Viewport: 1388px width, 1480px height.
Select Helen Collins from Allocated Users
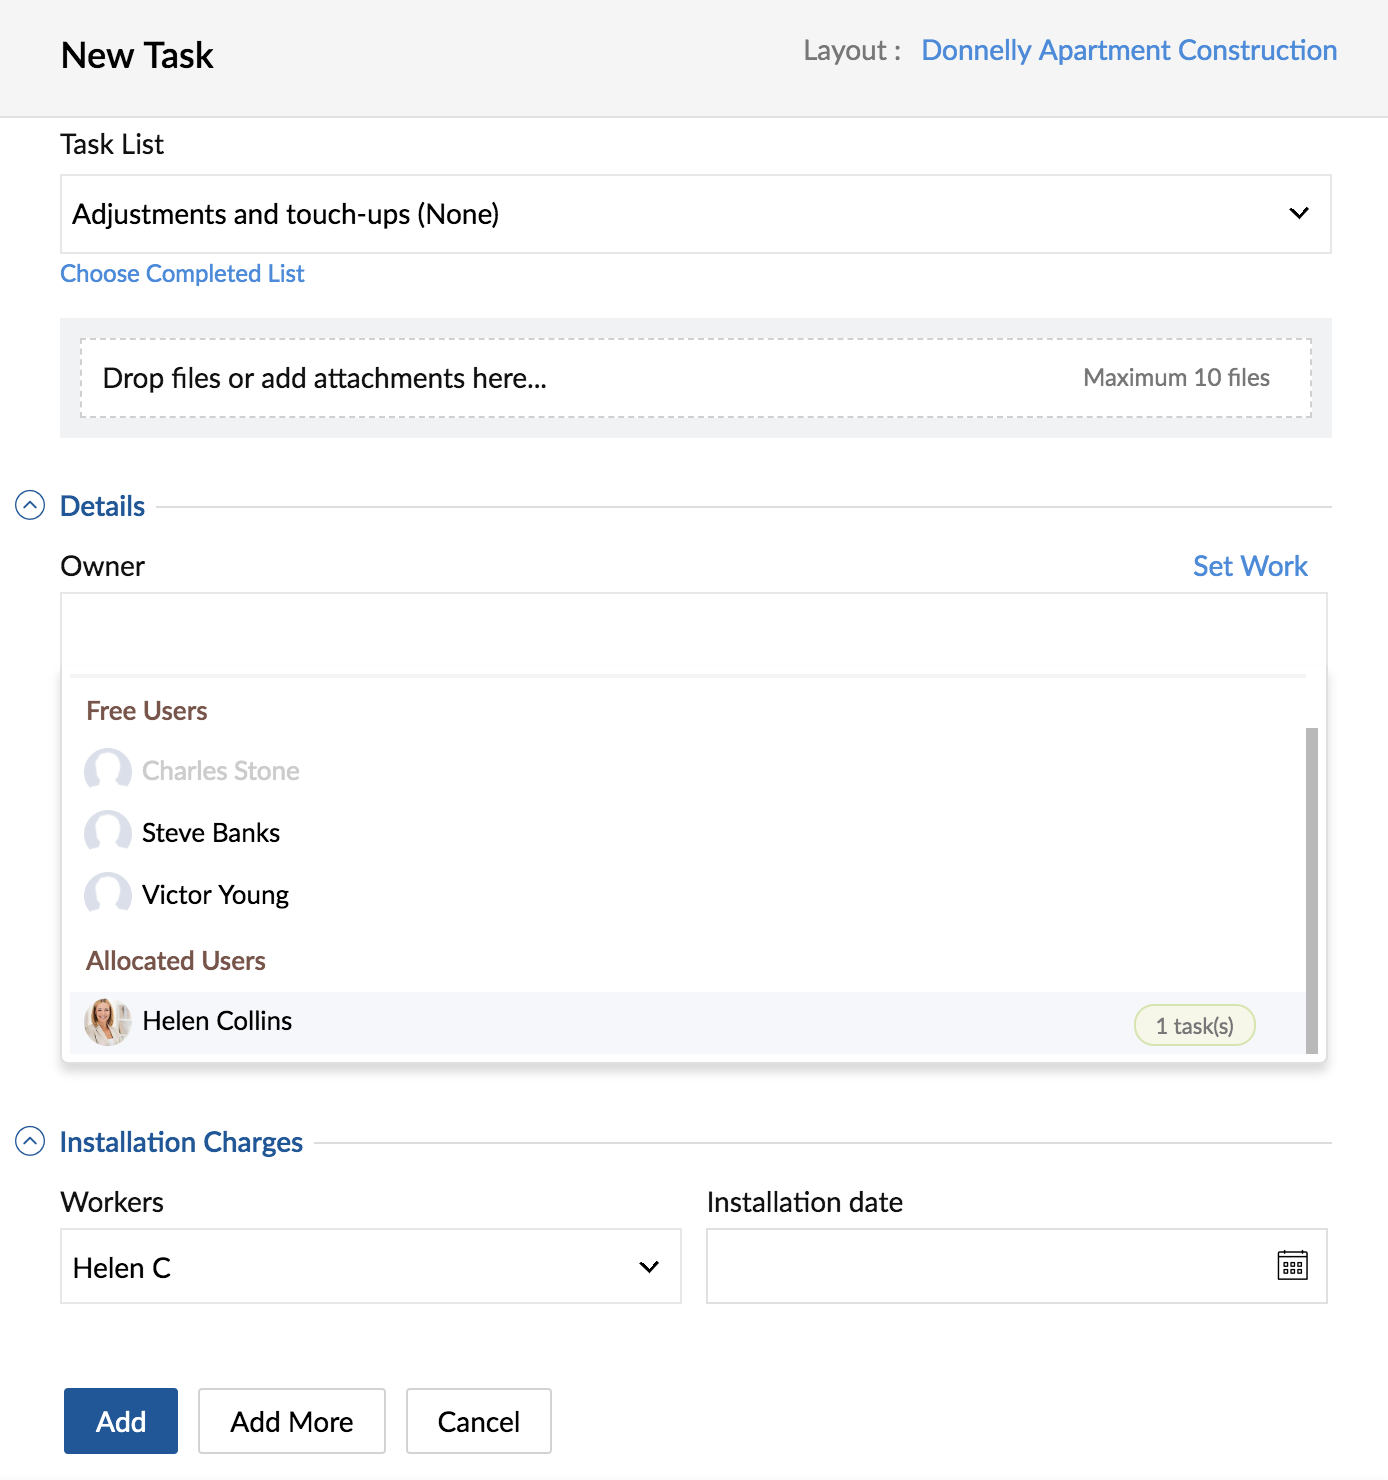688,1022
